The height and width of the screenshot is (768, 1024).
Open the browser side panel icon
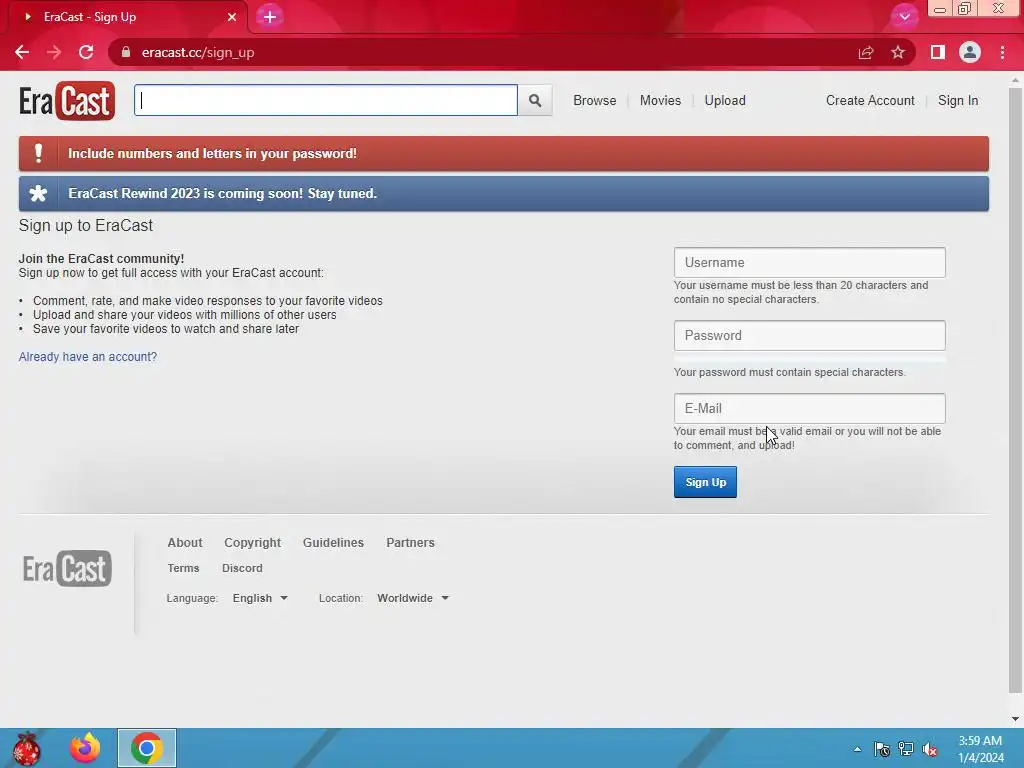click(938, 52)
